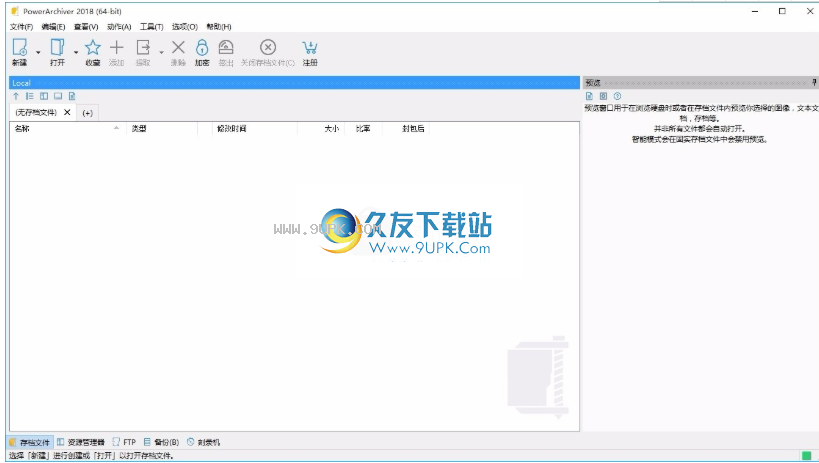Open the 工具(T) menu
Image resolution: width=819 pixels, height=463 pixels.
pos(151,27)
